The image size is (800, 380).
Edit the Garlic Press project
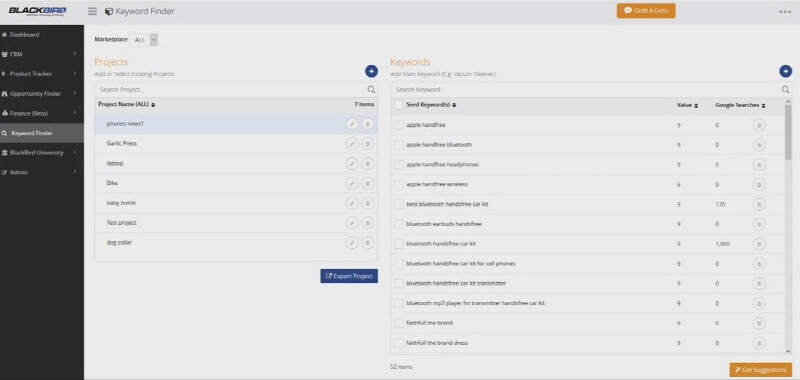(352, 144)
